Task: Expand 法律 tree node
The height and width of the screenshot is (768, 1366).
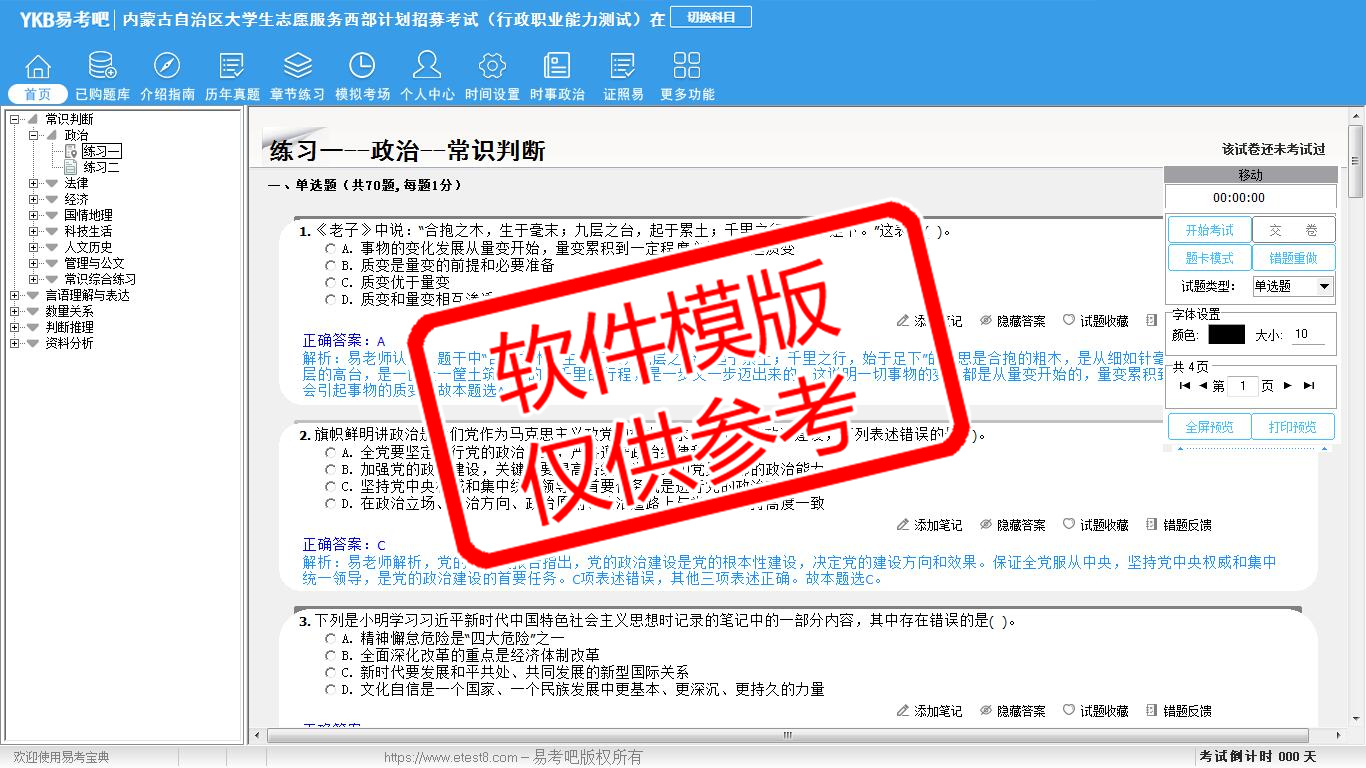Action: [x=33, y=184]
